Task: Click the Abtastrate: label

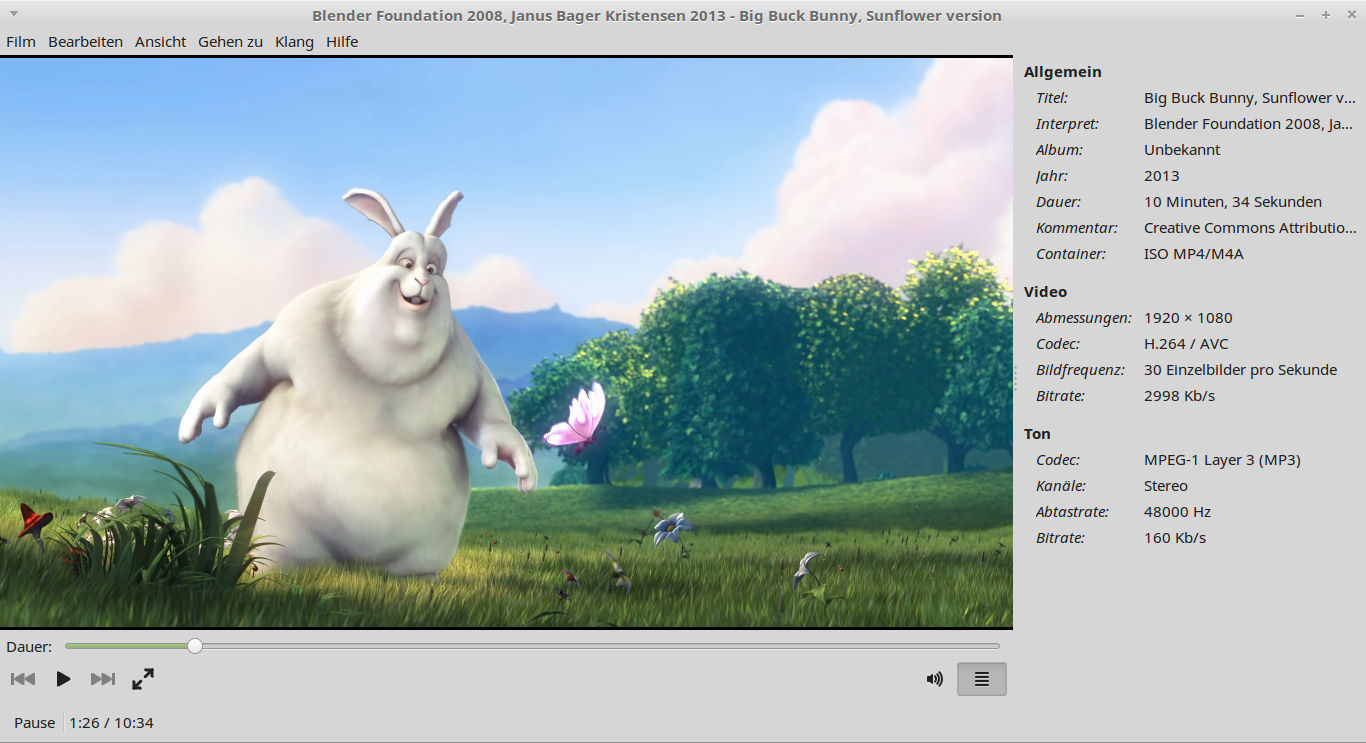Action: point(1072,512)
